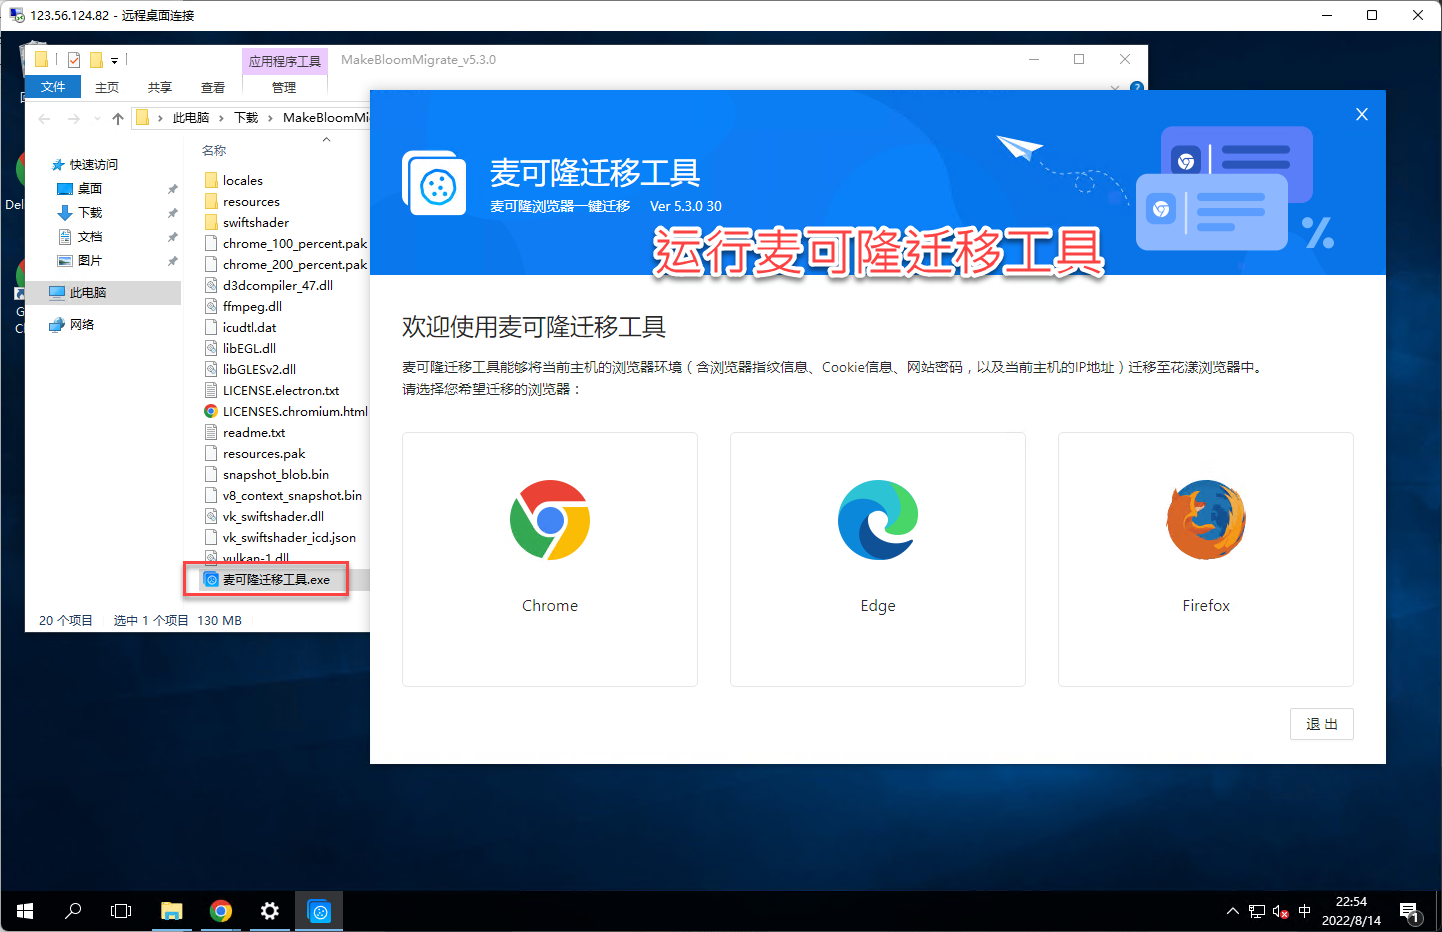Select chrome_100_percent.pak file

(x=286, y=244)
